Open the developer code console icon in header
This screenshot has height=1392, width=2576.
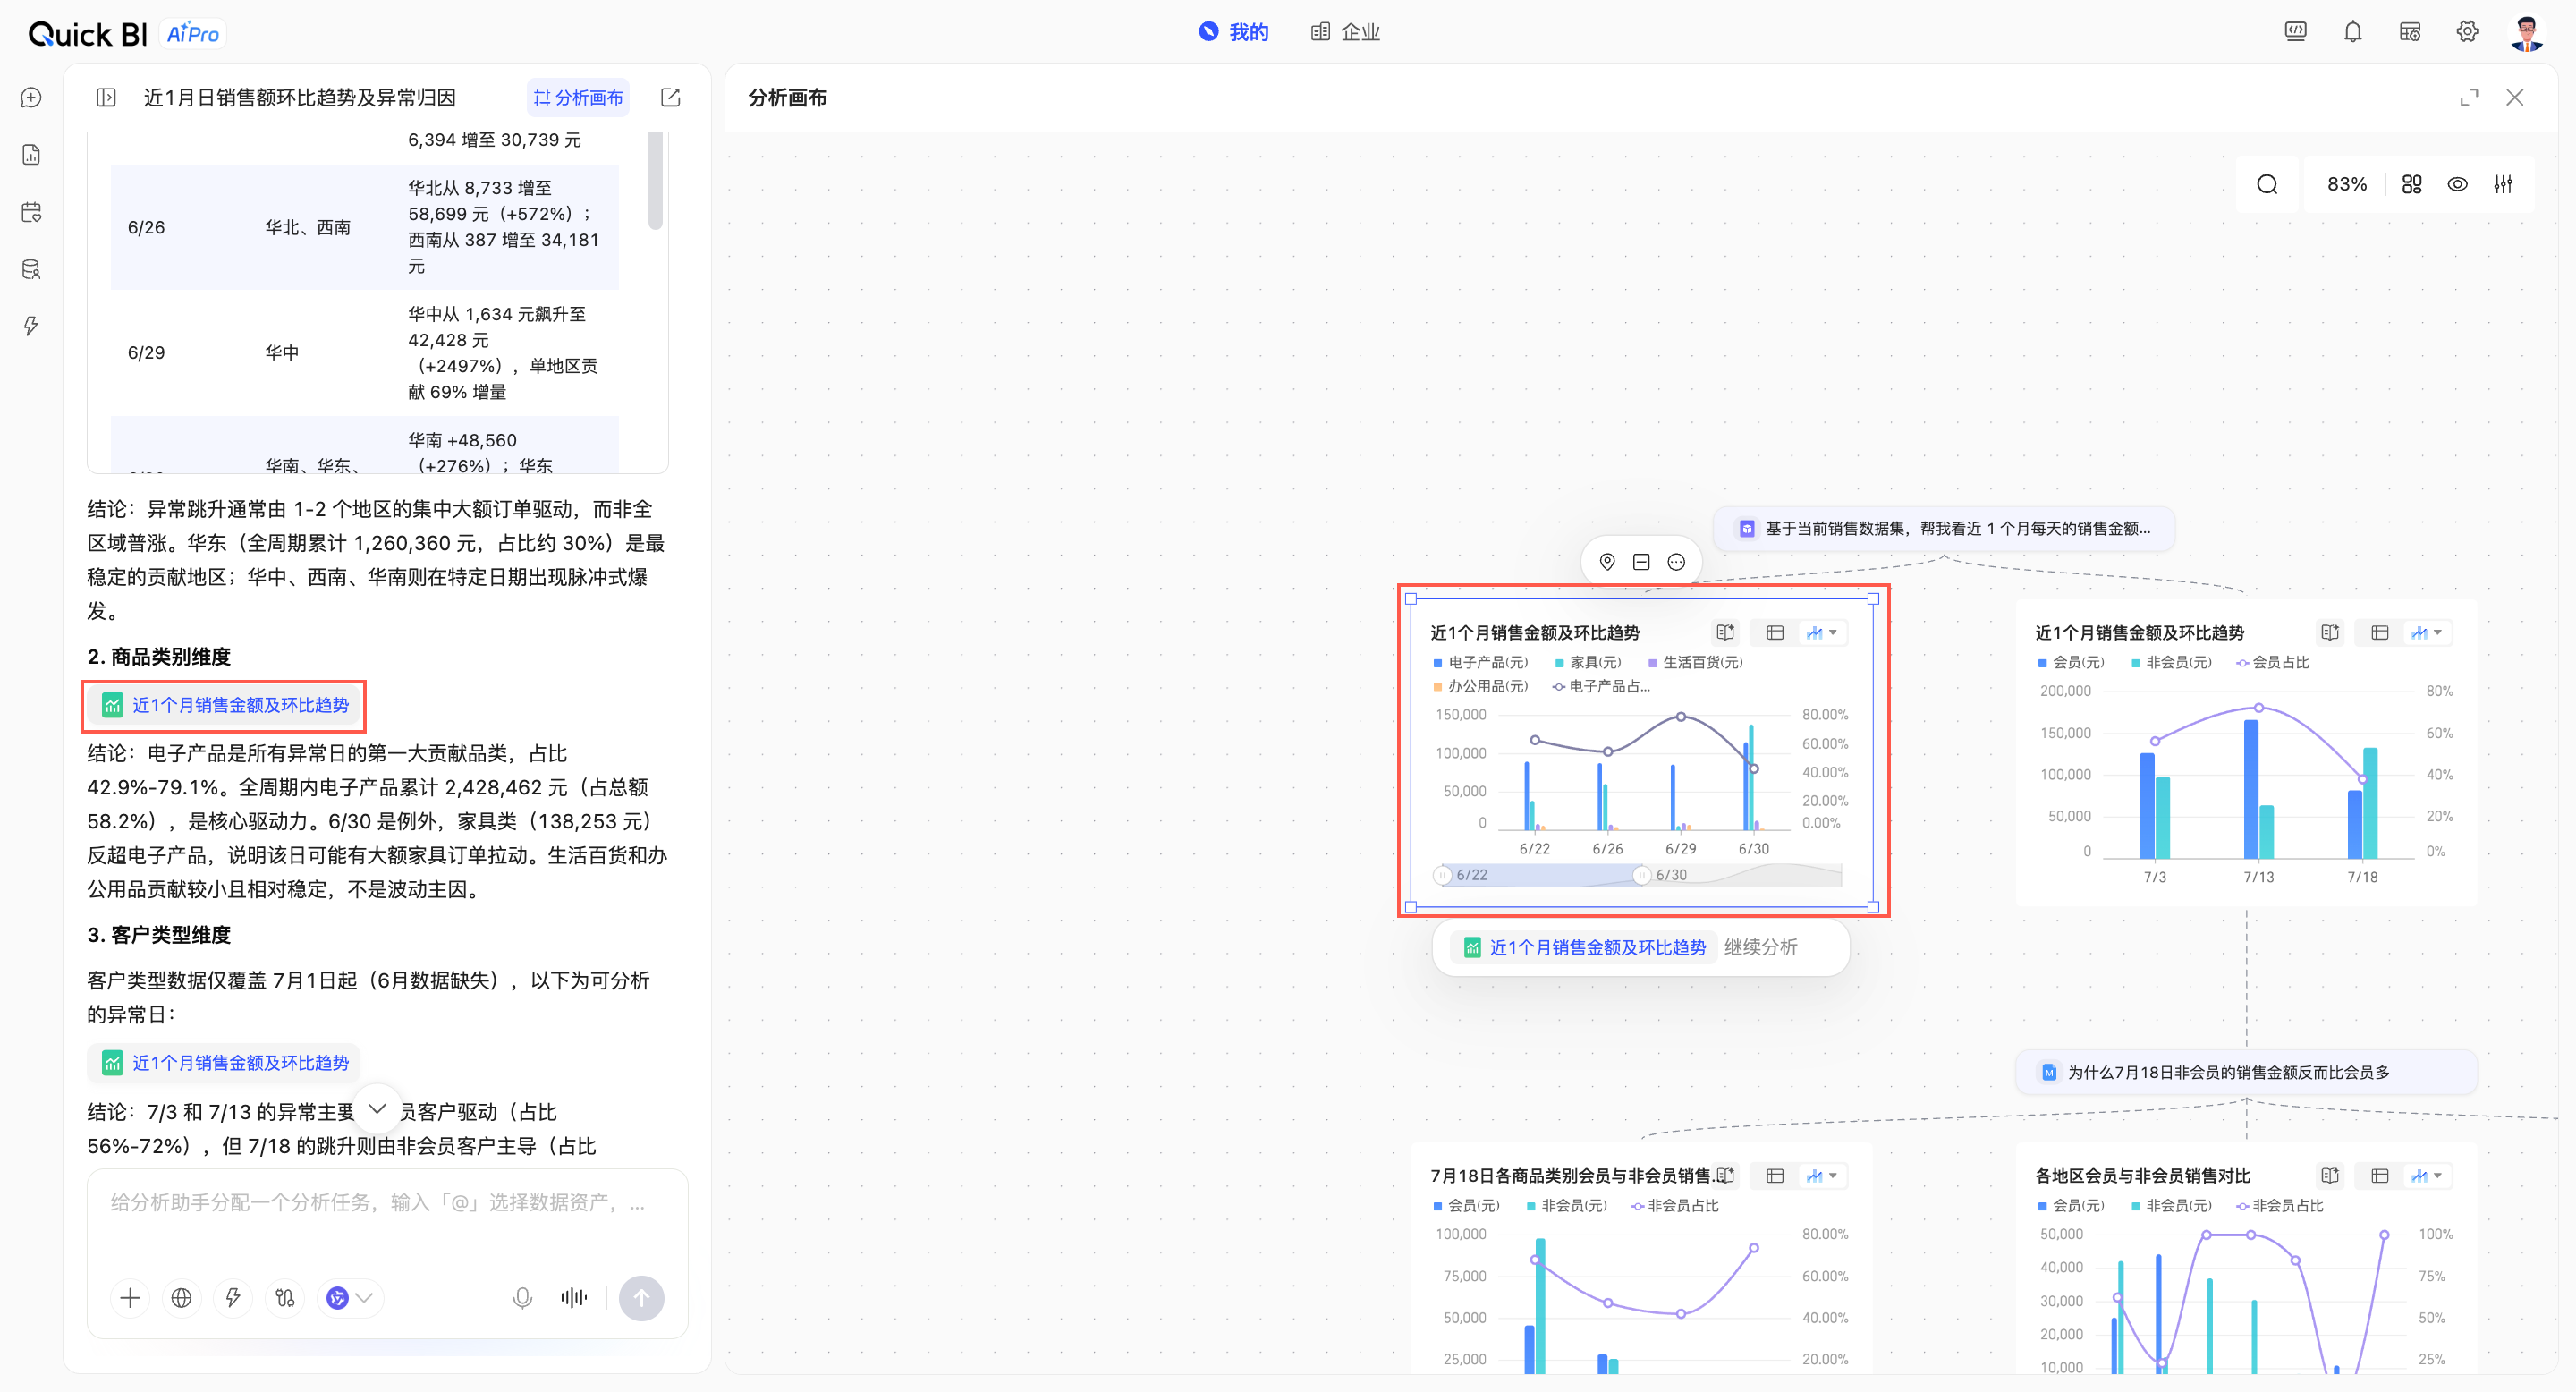[x=2296, y=32]
